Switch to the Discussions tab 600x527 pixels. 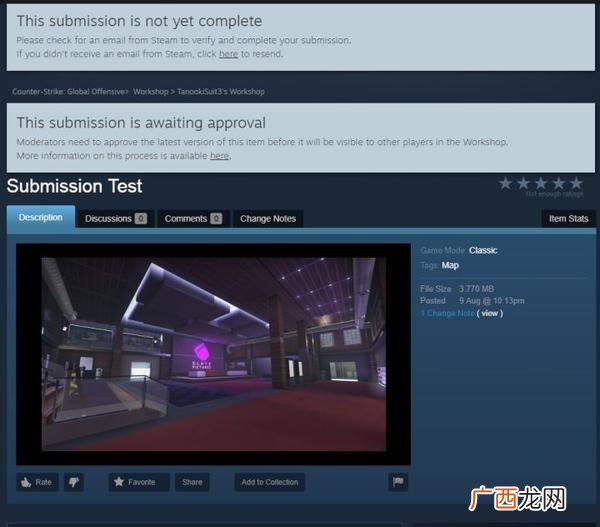pyautogui.click(x=116, y=219)
